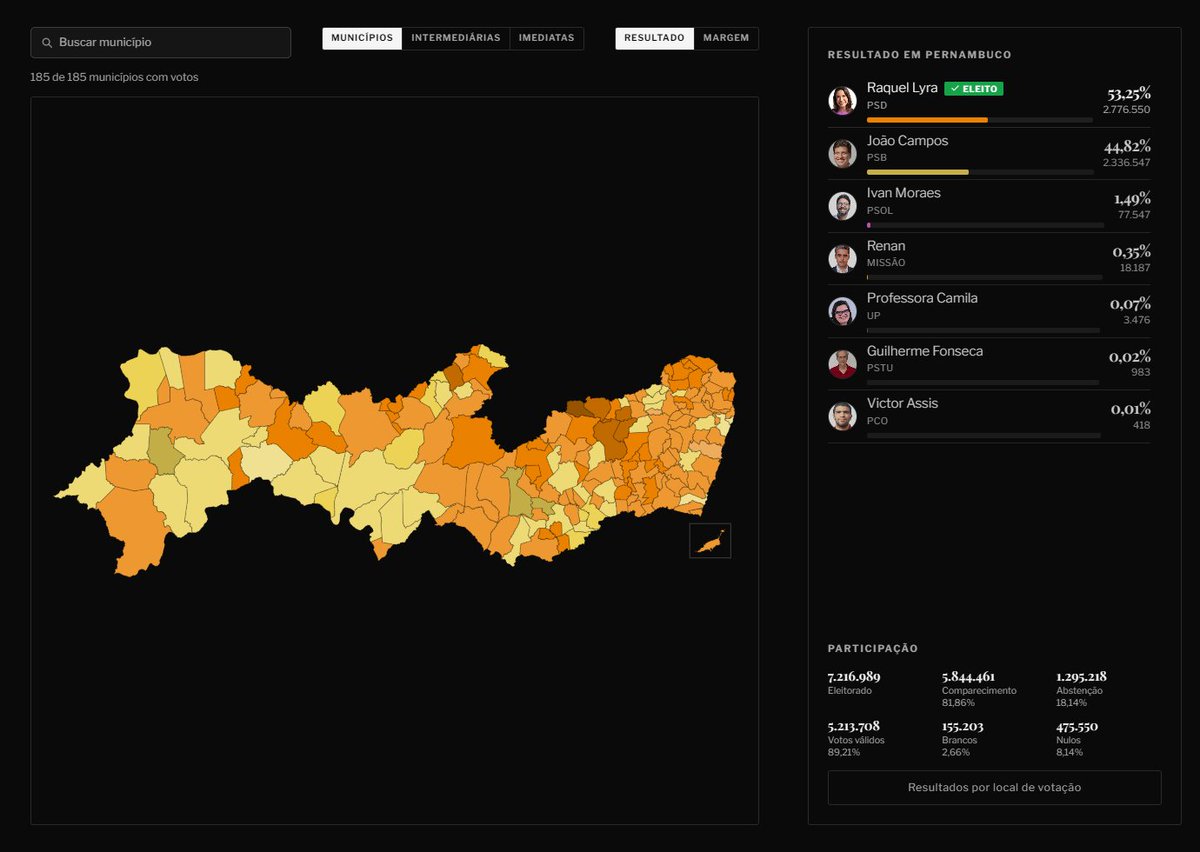The height and width of the screenshot is (852, 1200).
Task: Click the vote count 77.547
Action: pyautogui.click(x=1134, y=215)
